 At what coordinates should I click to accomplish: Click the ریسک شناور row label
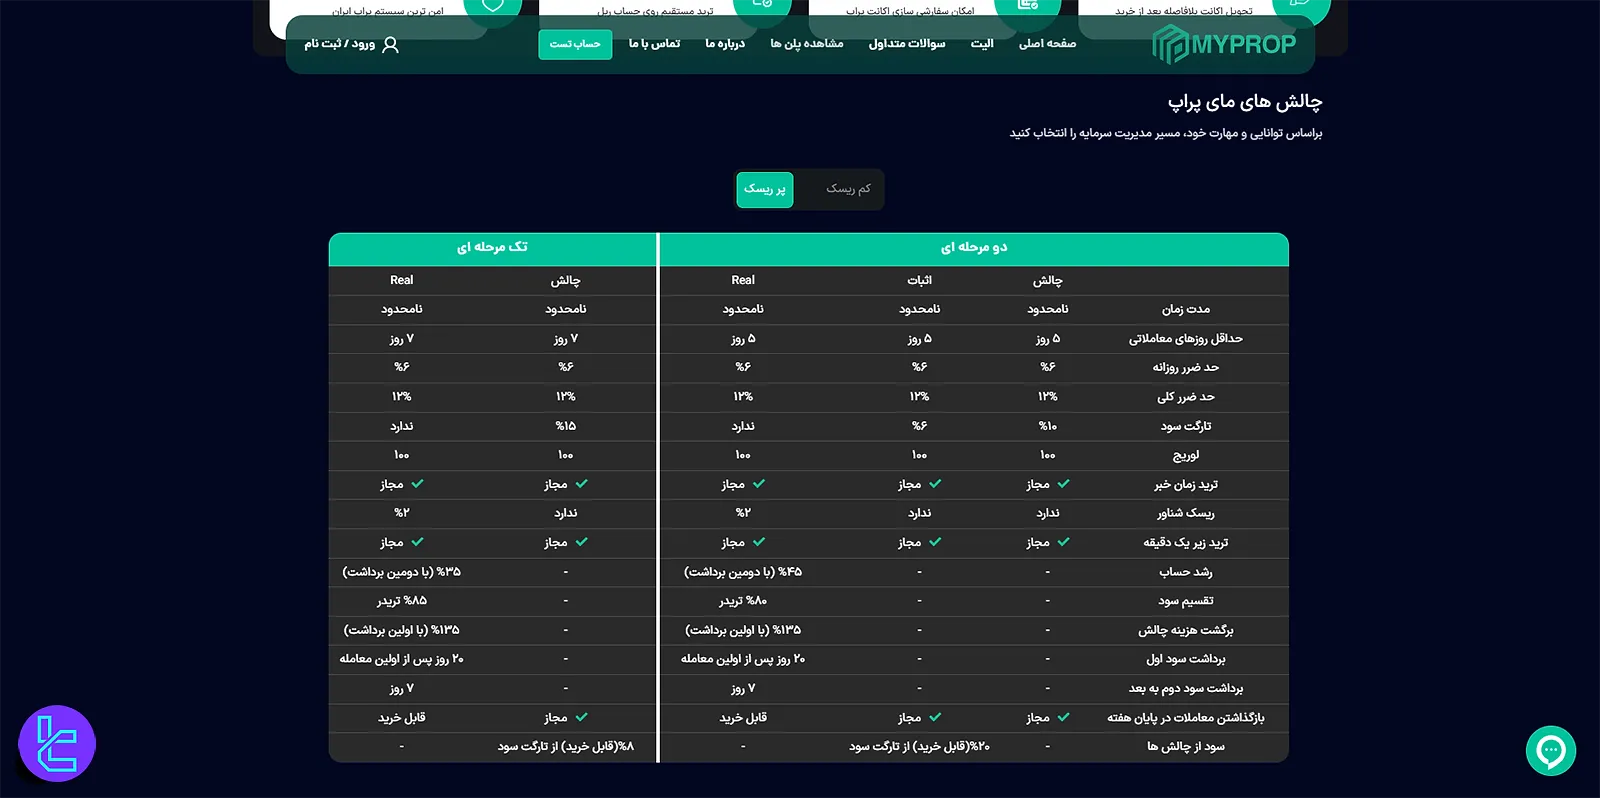coord(1186,513)
